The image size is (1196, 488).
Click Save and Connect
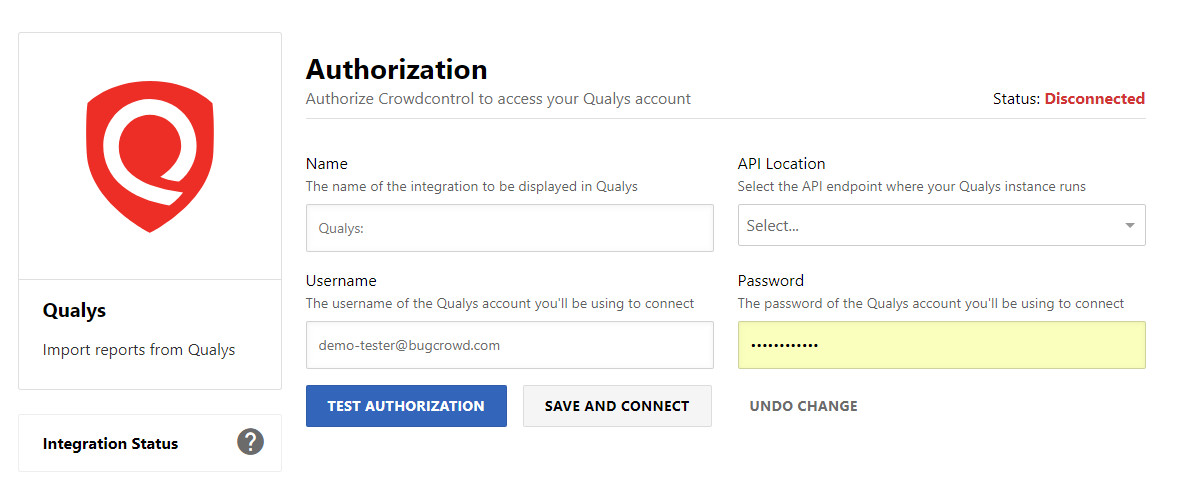[617, 406]
